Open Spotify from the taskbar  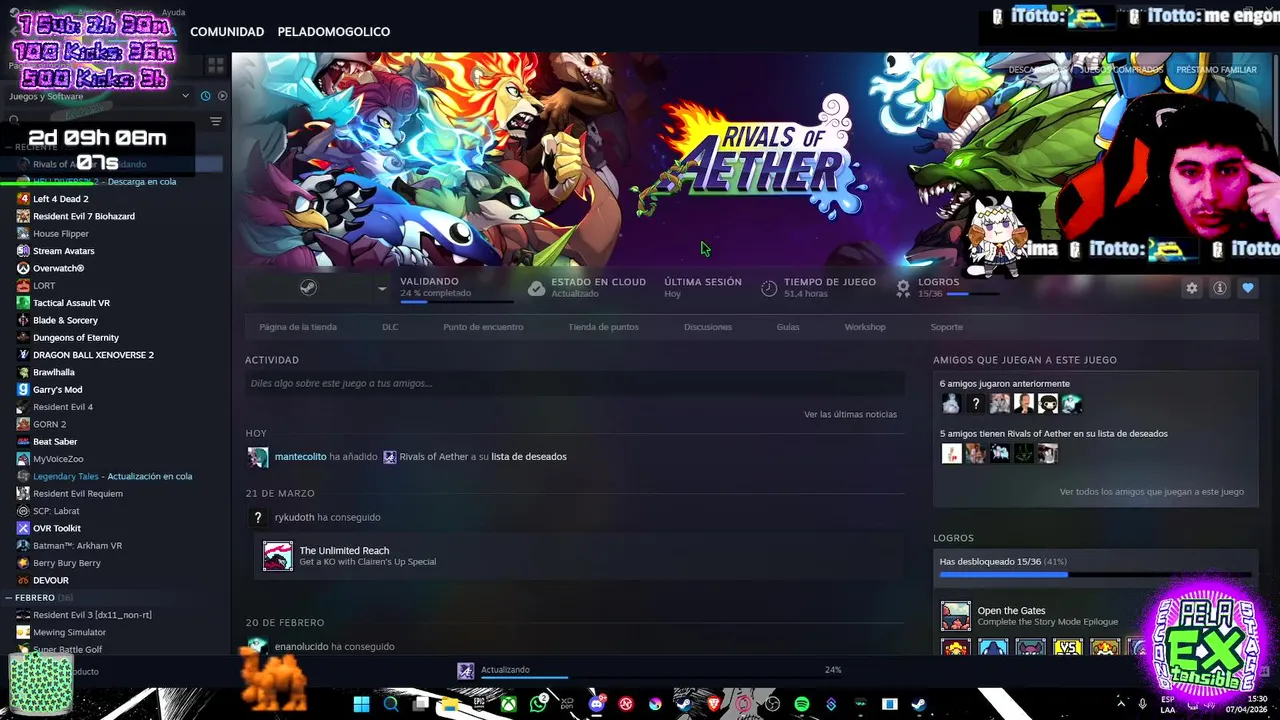tap(801, 704)
